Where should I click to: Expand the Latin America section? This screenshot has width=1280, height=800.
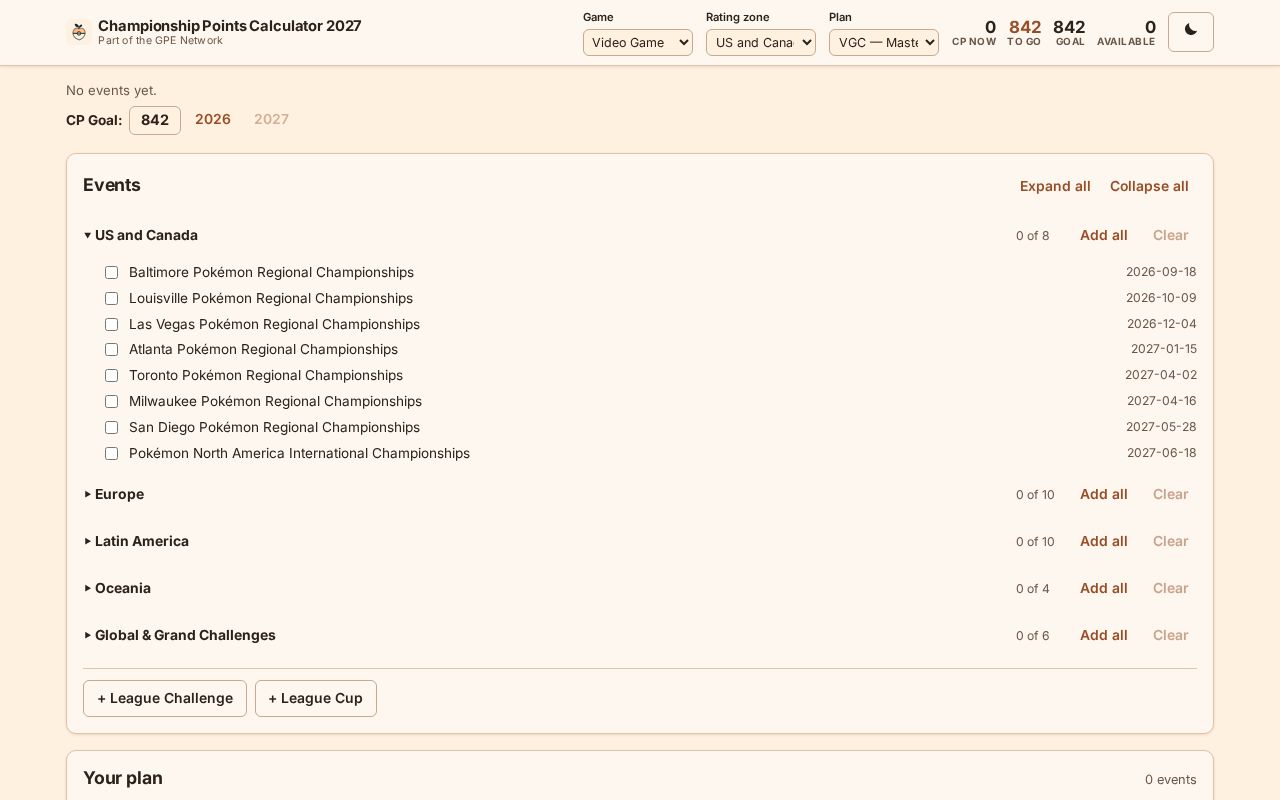point(136,541)
